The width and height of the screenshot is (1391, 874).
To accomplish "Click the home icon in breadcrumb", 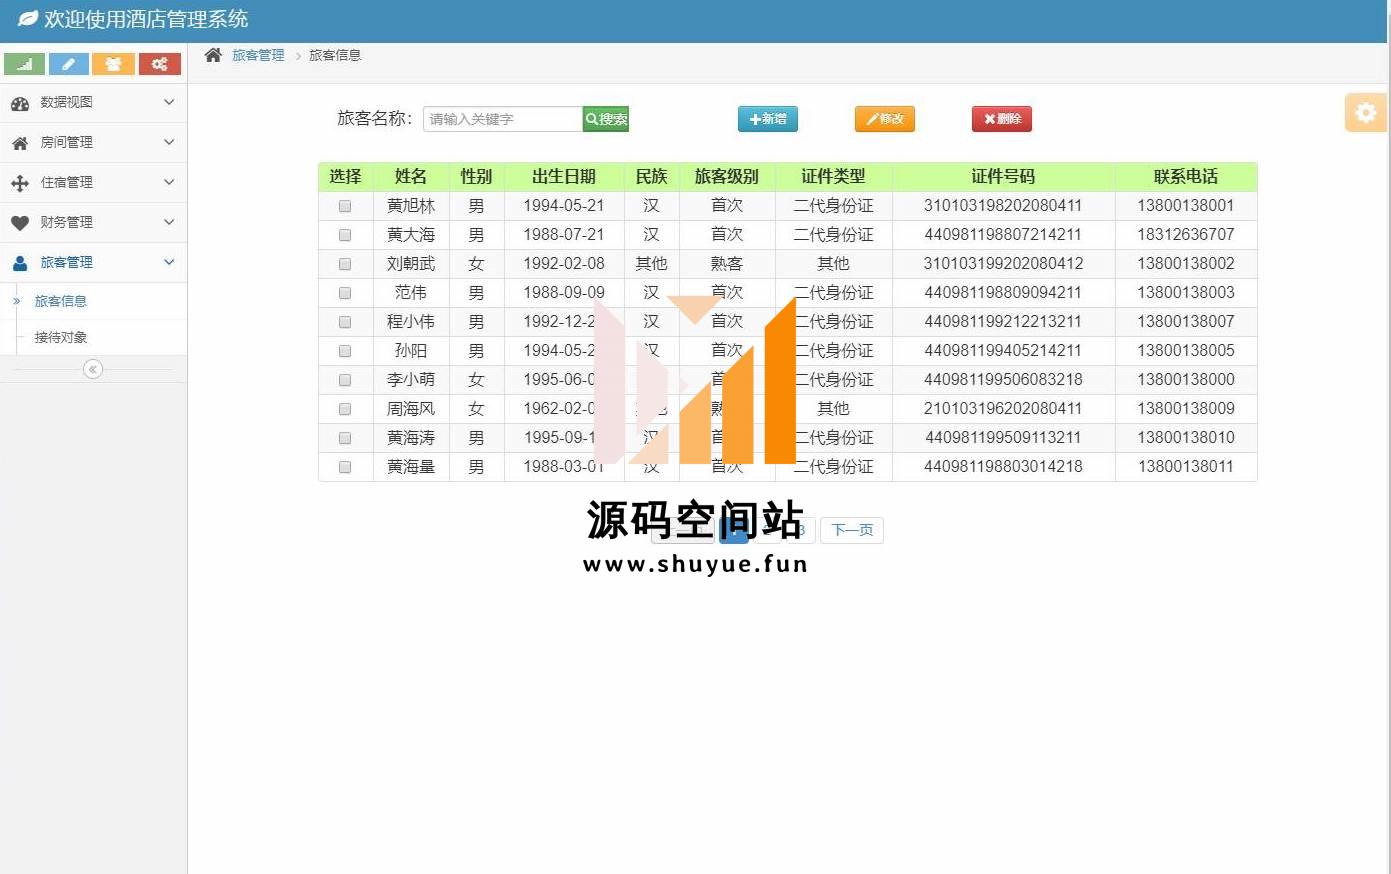I will tap(213, 55).
